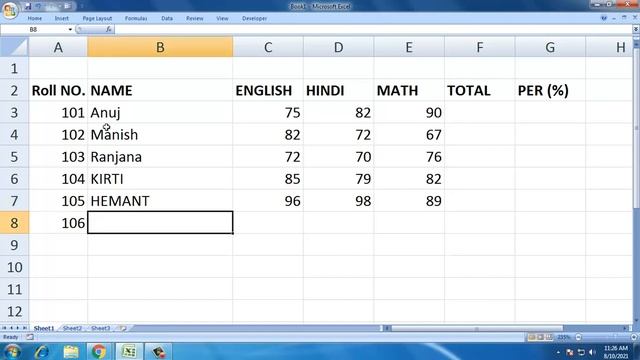The image size is (640, 360).
Task: Click the Name Box showing B8
Action: (x=33, y=29)
